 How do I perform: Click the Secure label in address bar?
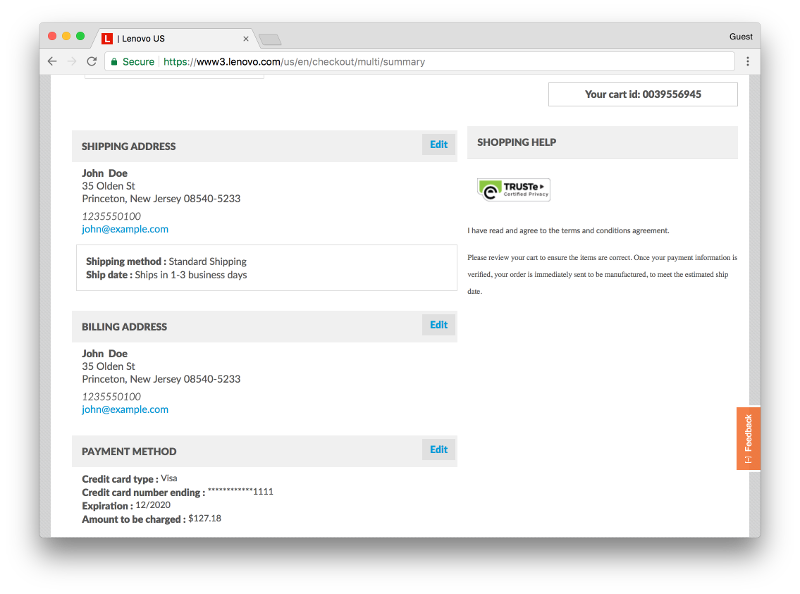138,62
